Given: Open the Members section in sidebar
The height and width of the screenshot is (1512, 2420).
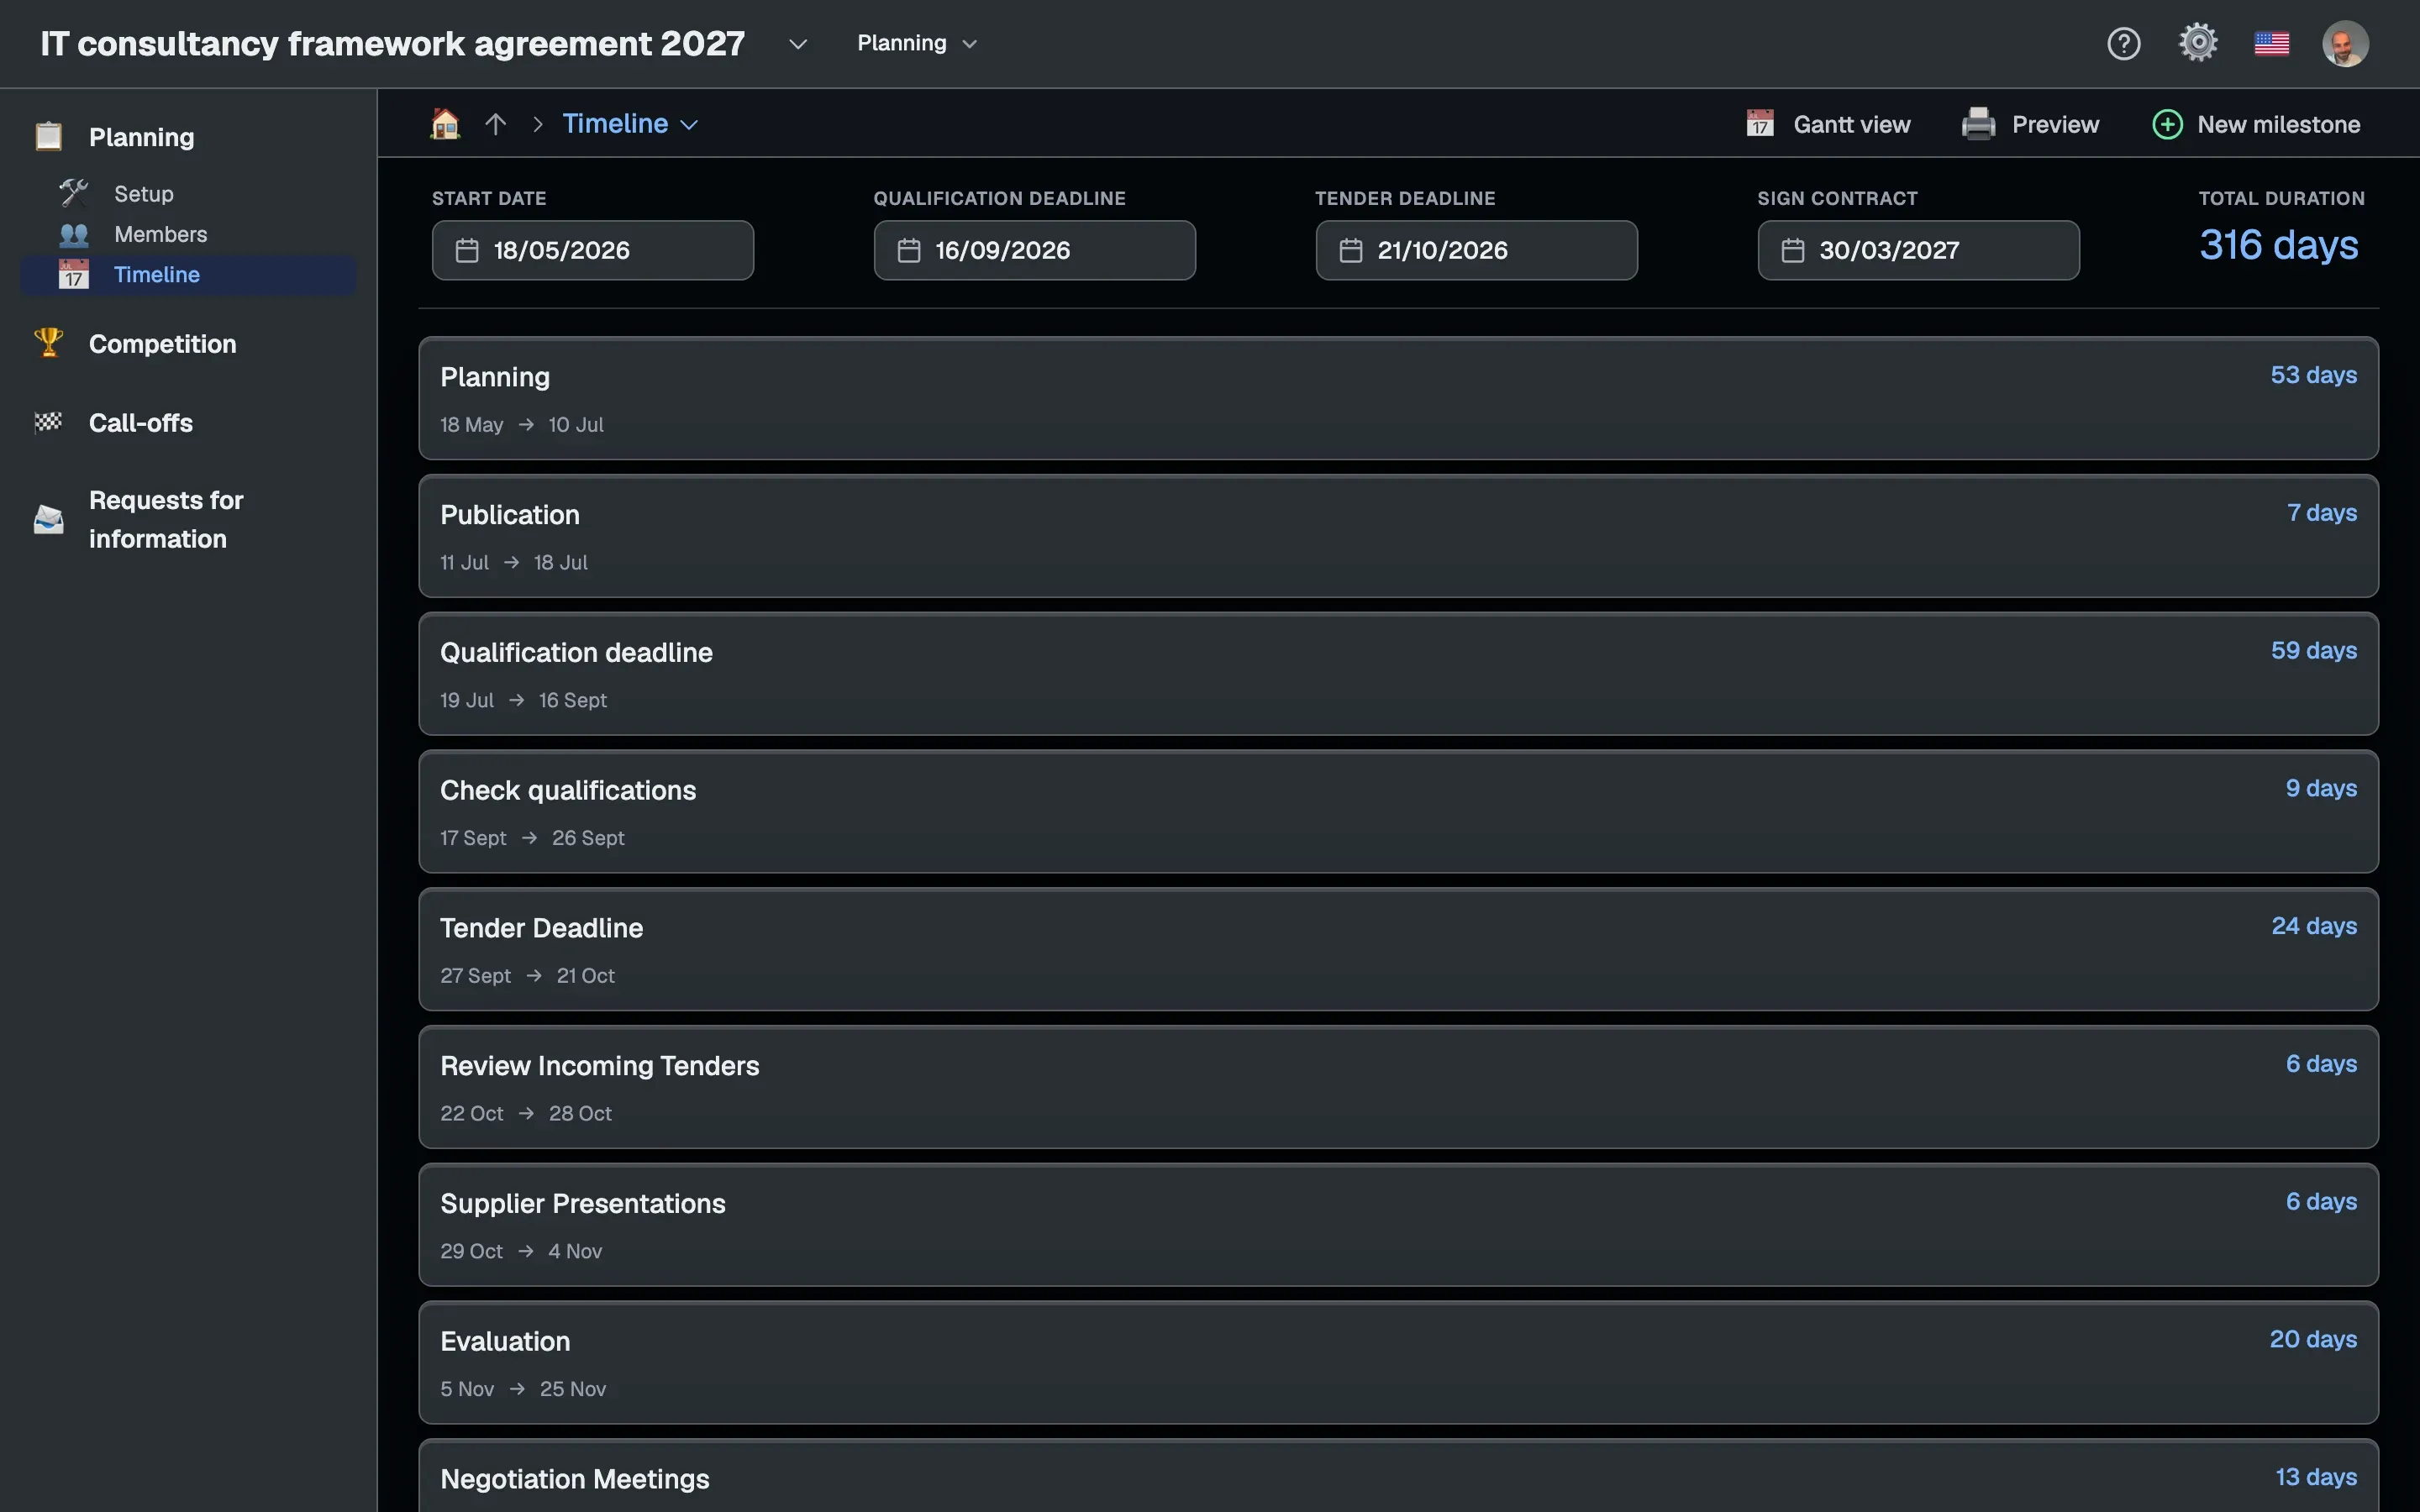Looking at the screenshot, I should point(161,234).
